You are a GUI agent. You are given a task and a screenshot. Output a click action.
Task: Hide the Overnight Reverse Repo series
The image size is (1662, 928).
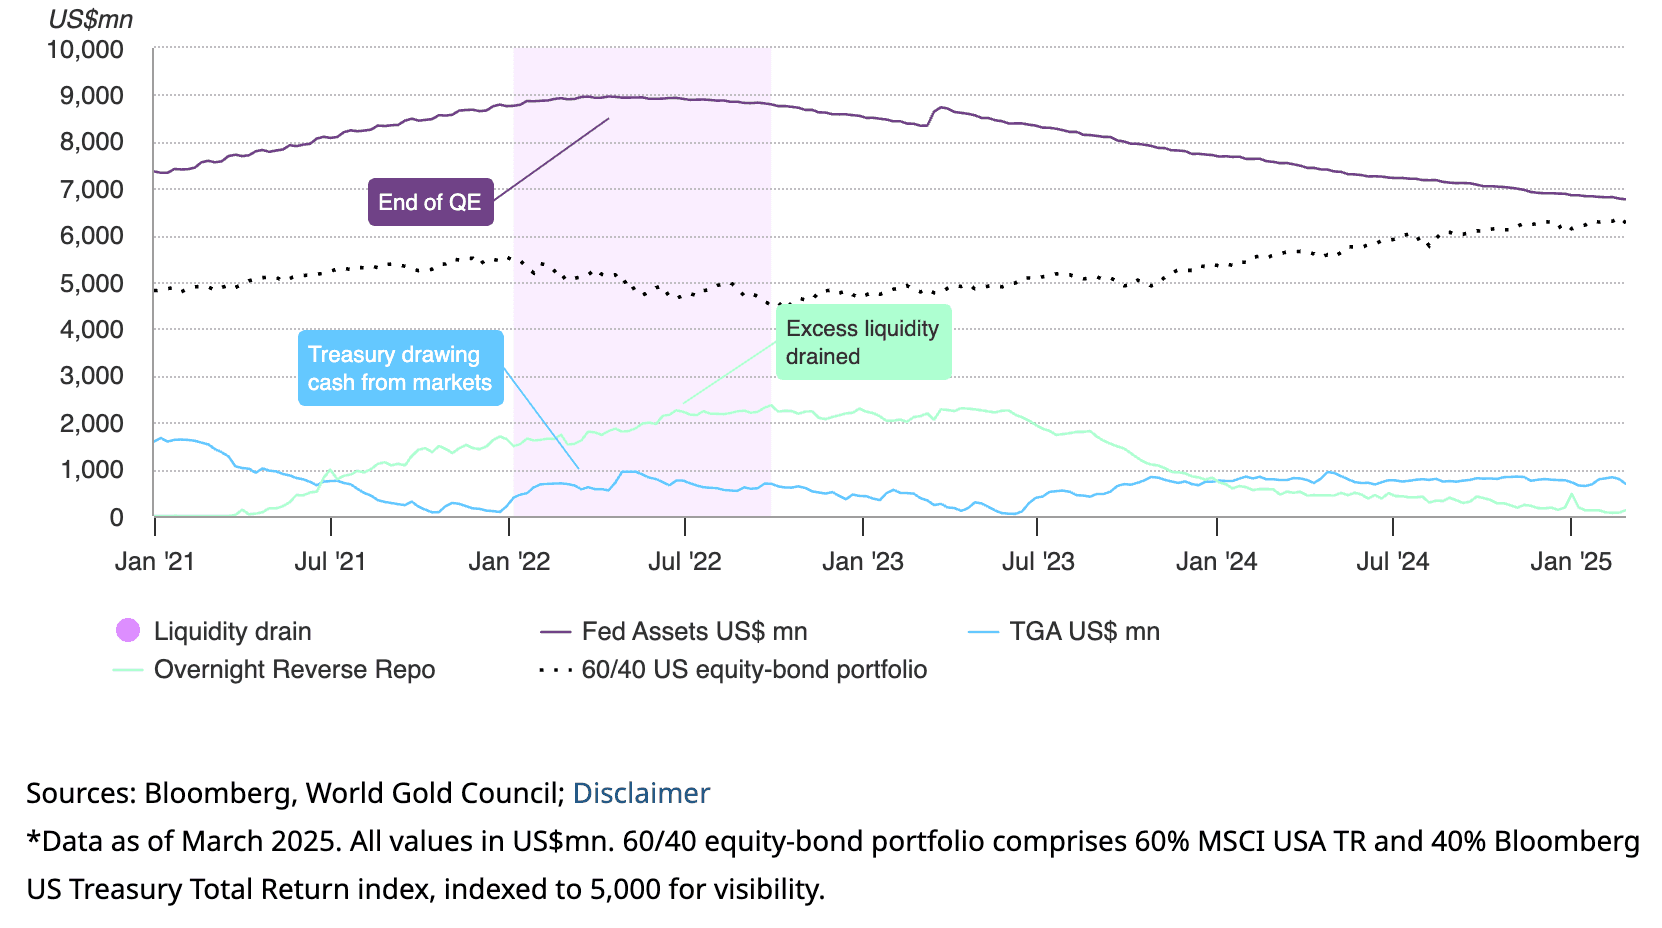294,669
